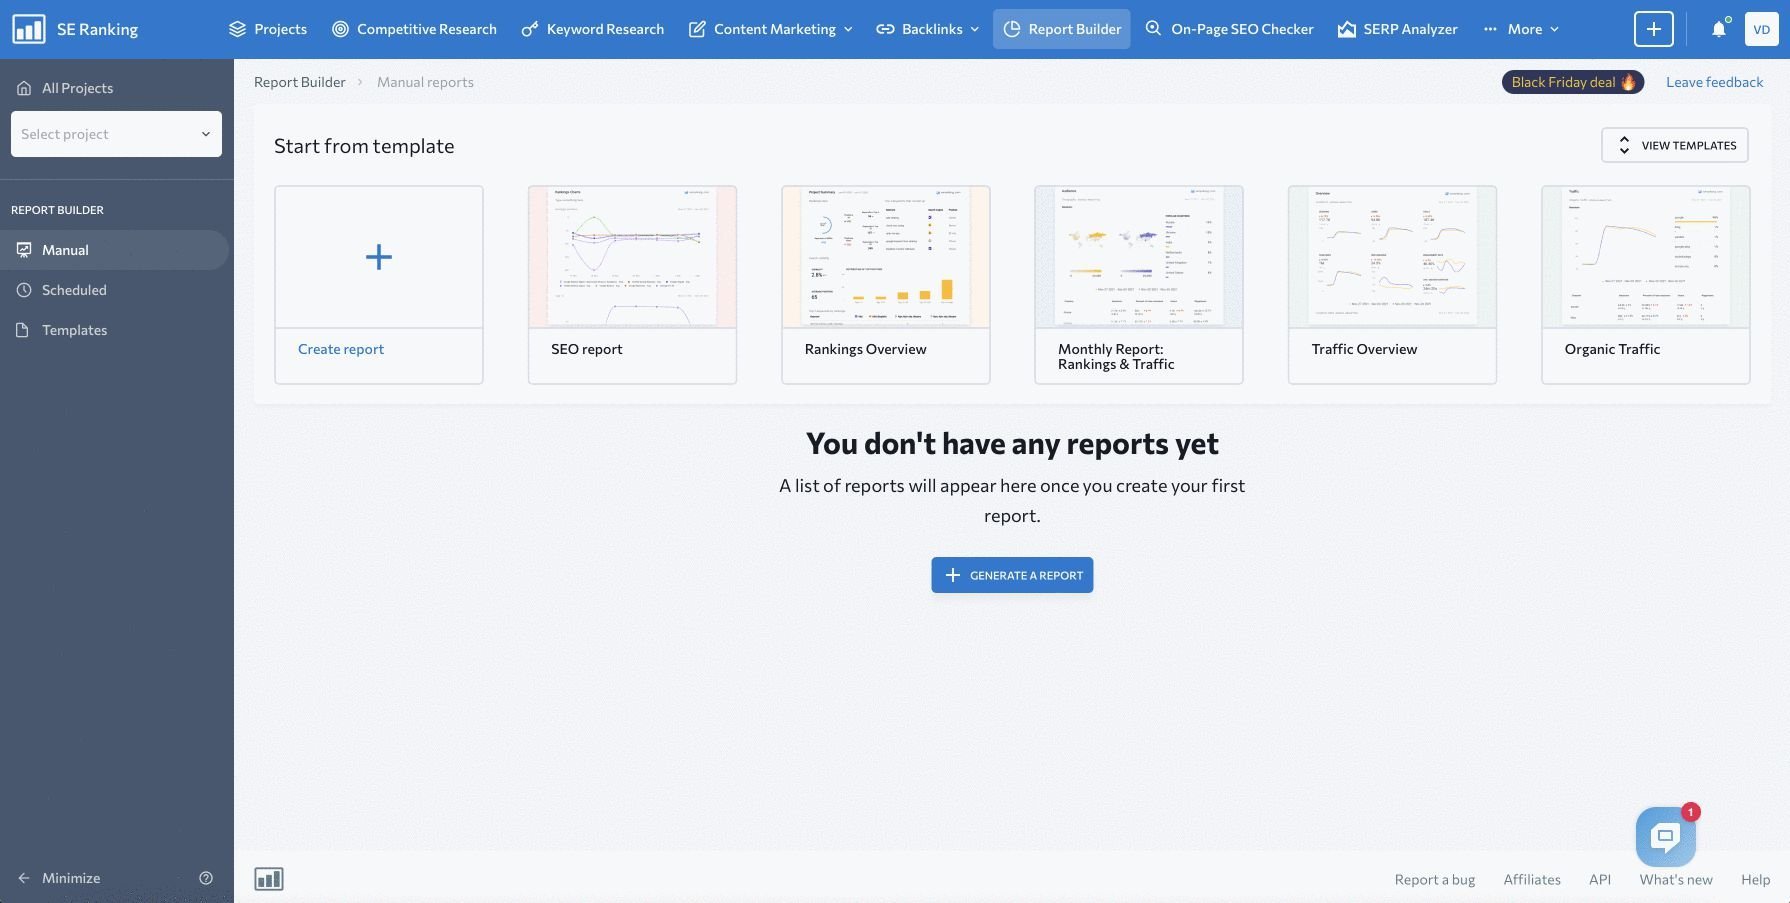
Task: Select the Organic Traffic template thumbnail
Action: tap(1646, 257)
